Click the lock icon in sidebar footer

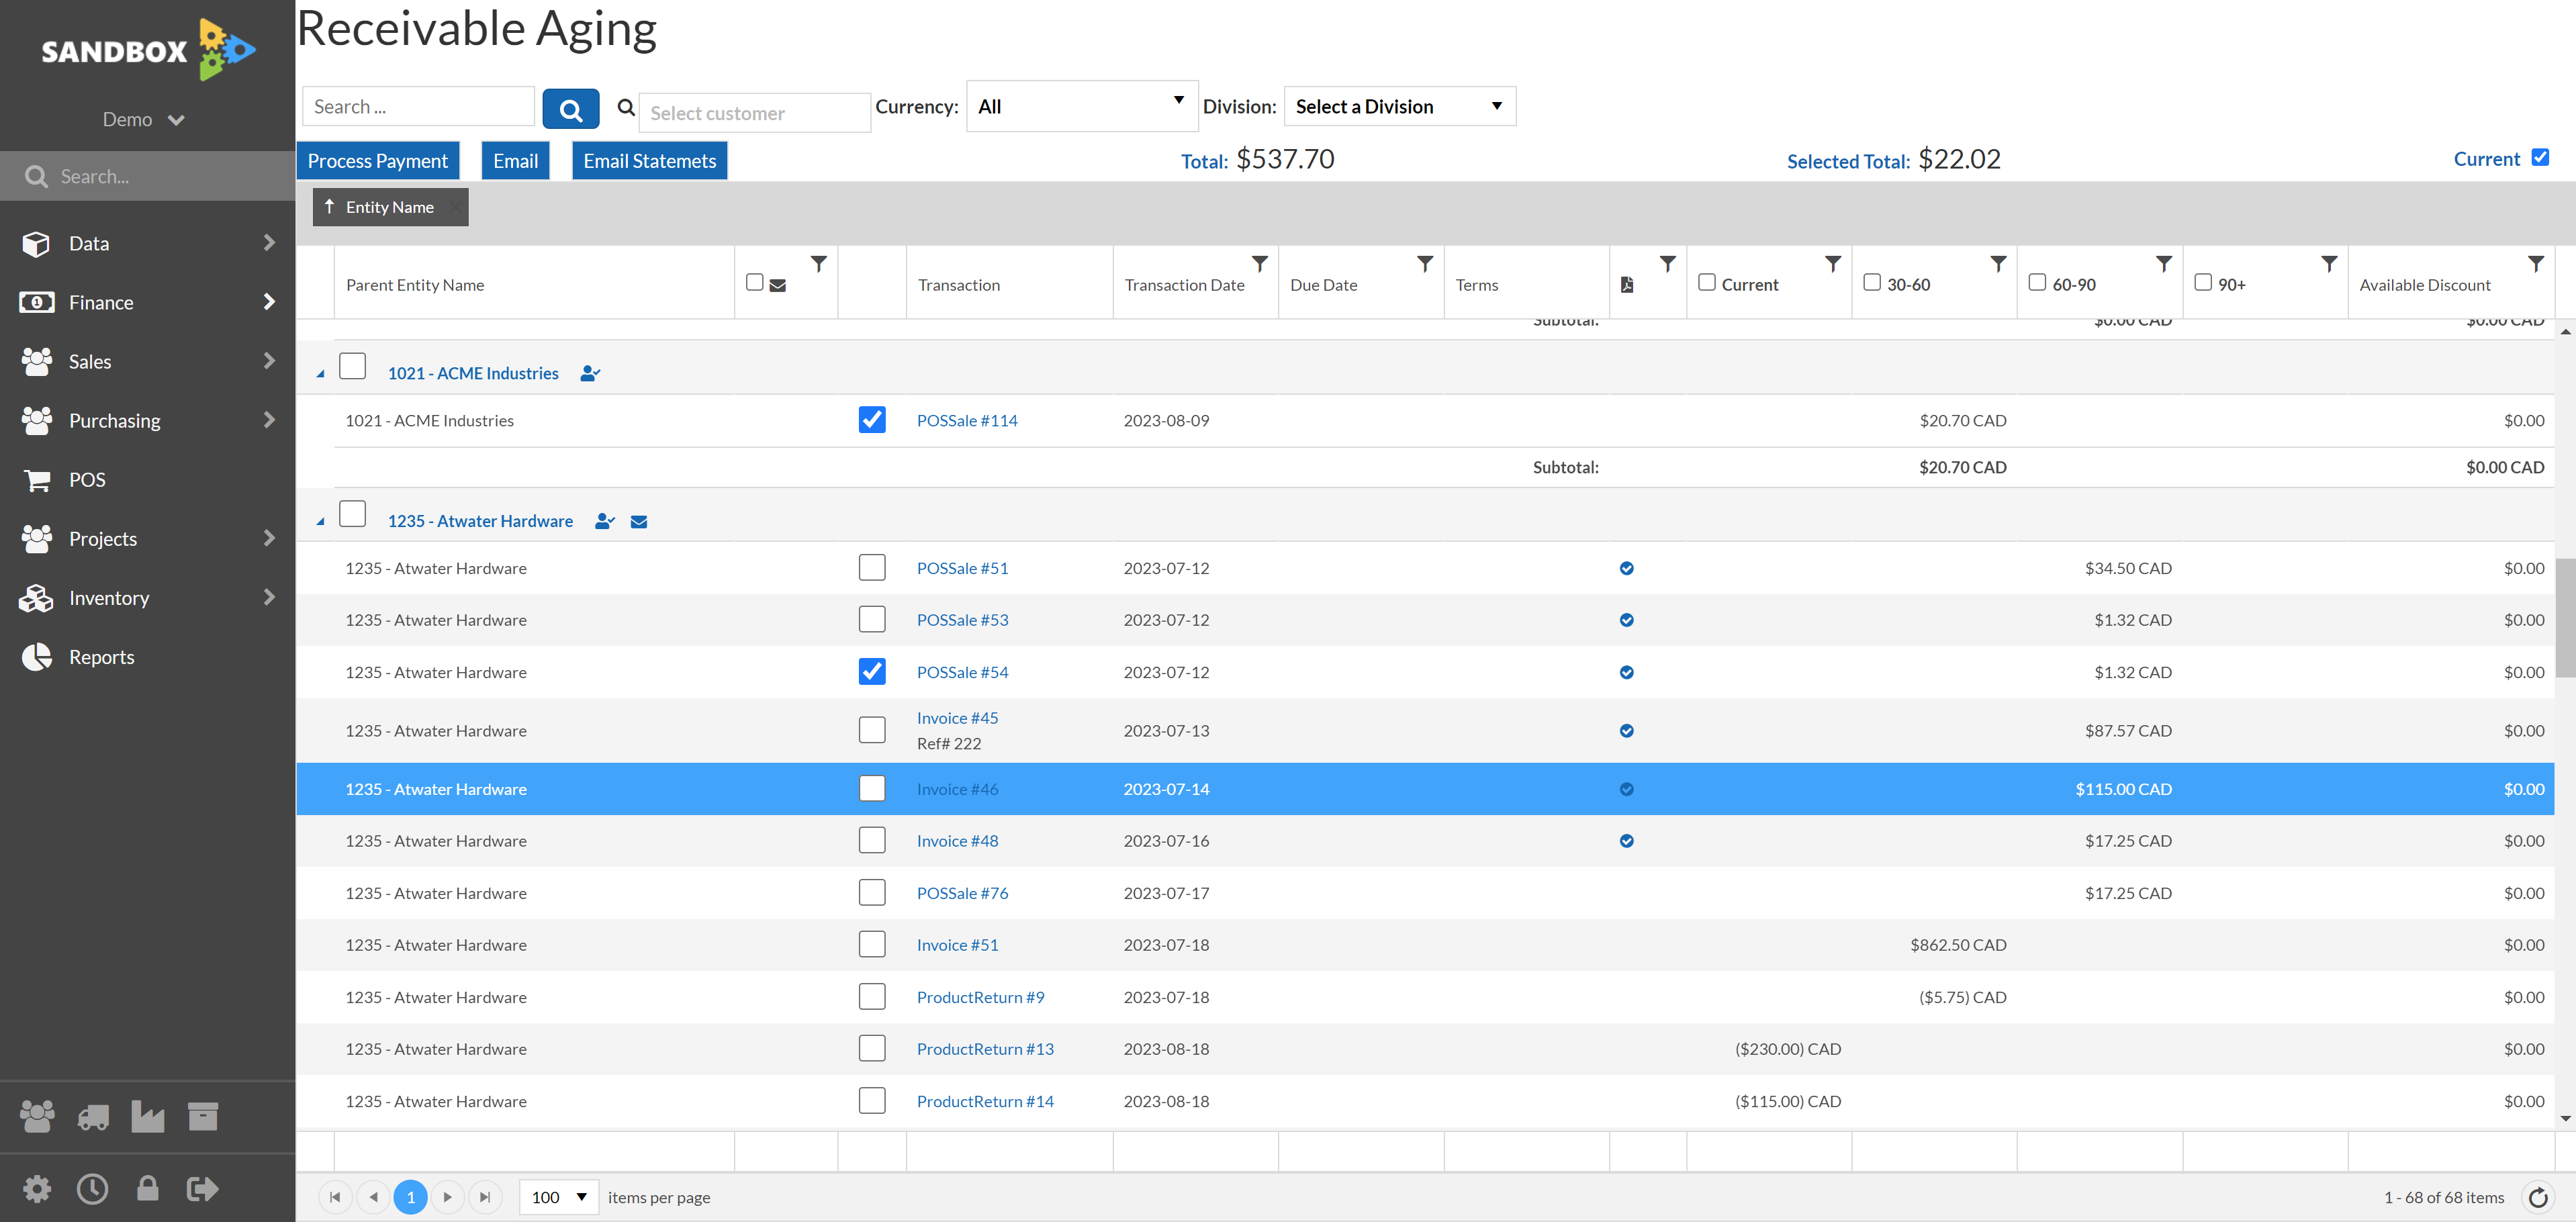click(x=148, y=1188)
